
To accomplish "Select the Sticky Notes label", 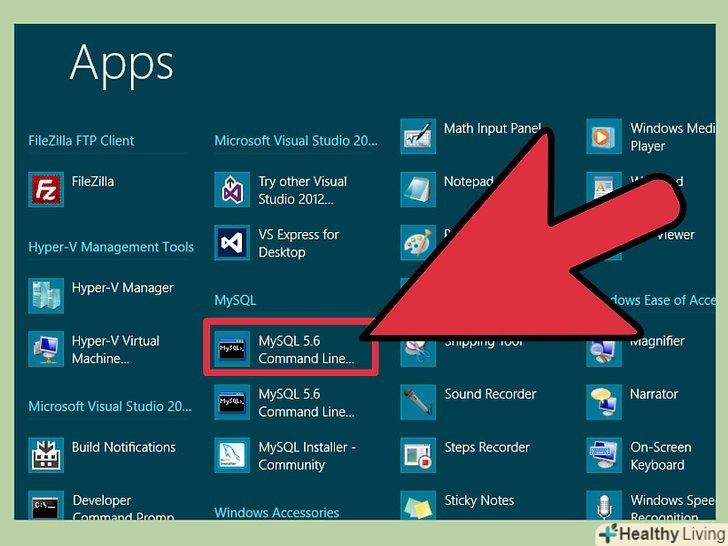I will coord(479,500).
